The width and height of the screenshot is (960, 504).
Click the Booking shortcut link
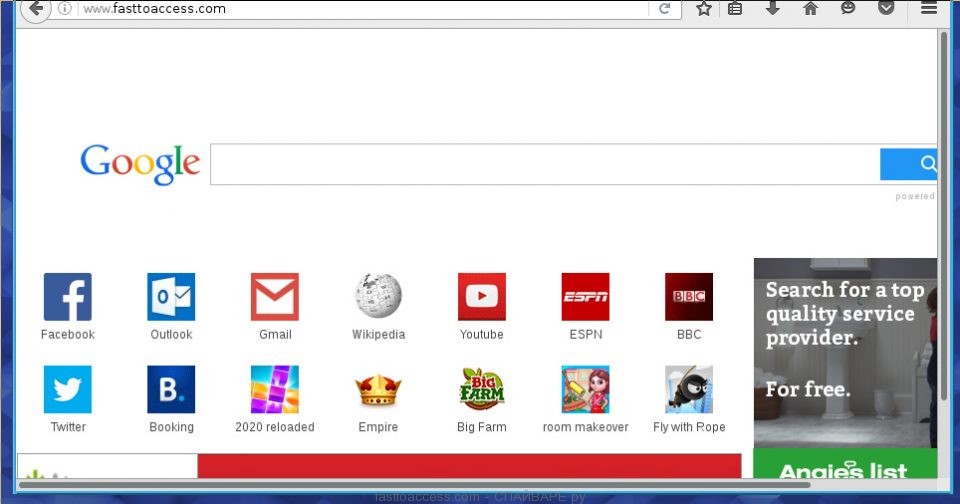pyautogui.click(x=171, y=390)
